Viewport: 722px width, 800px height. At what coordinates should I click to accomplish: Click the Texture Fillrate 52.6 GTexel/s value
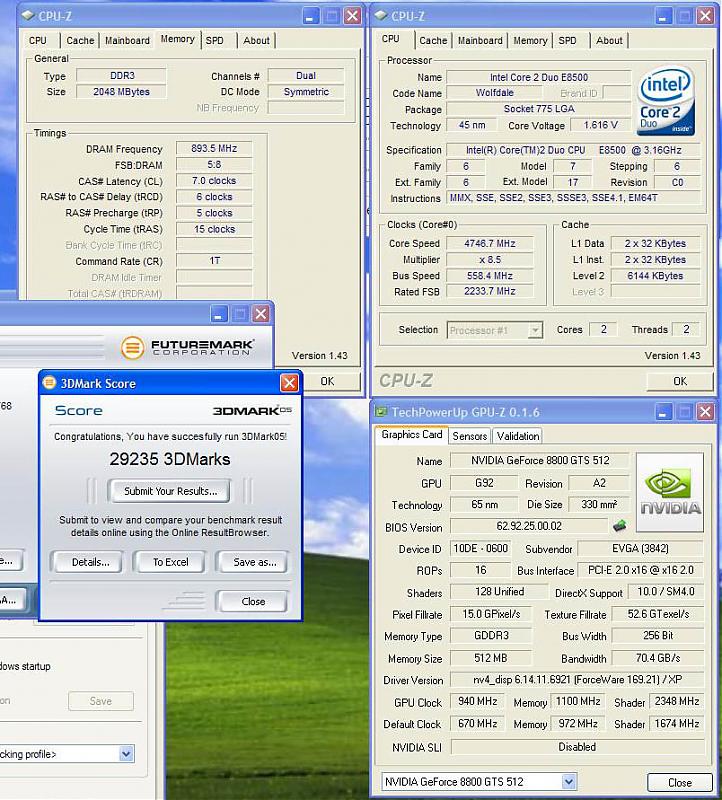coord(658,614)
